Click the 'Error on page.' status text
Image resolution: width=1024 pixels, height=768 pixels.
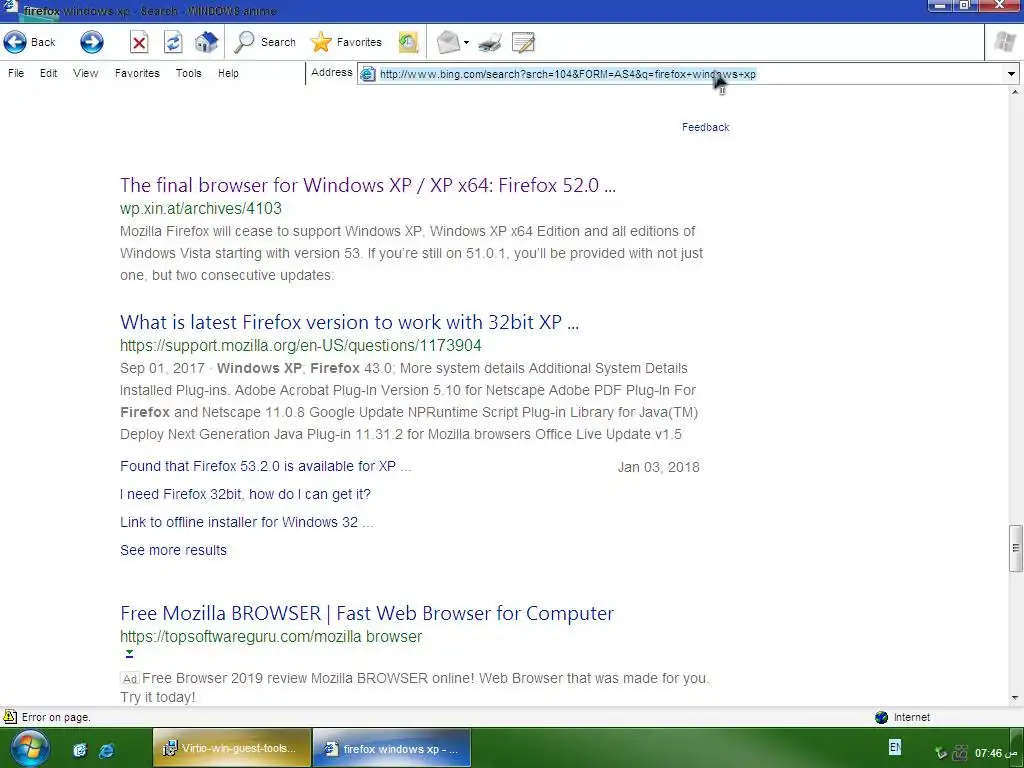click(x=56, y=717)
